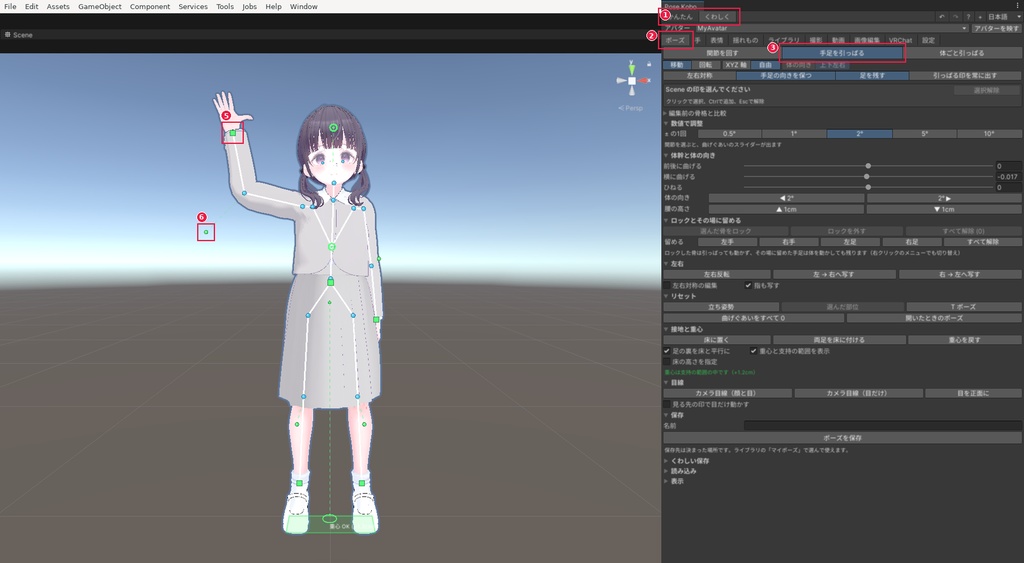Click the plus icon beside language selector

click(x=980, y=17)
